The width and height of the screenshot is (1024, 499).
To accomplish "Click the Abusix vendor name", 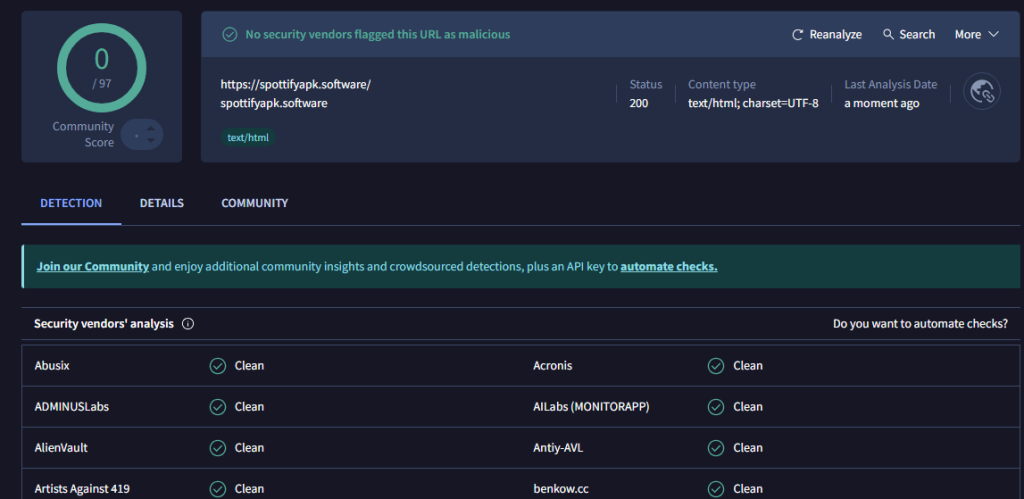I will [52, 366].
